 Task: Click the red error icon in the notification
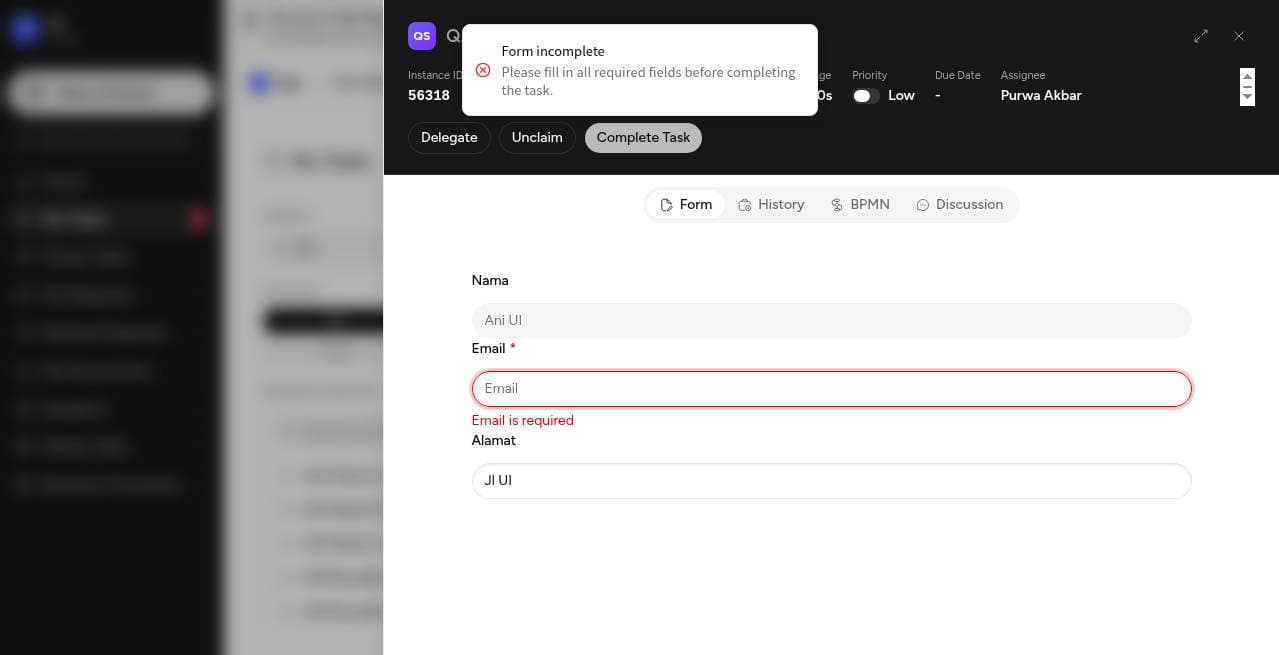pyautogui.click(x=483, y=70)
